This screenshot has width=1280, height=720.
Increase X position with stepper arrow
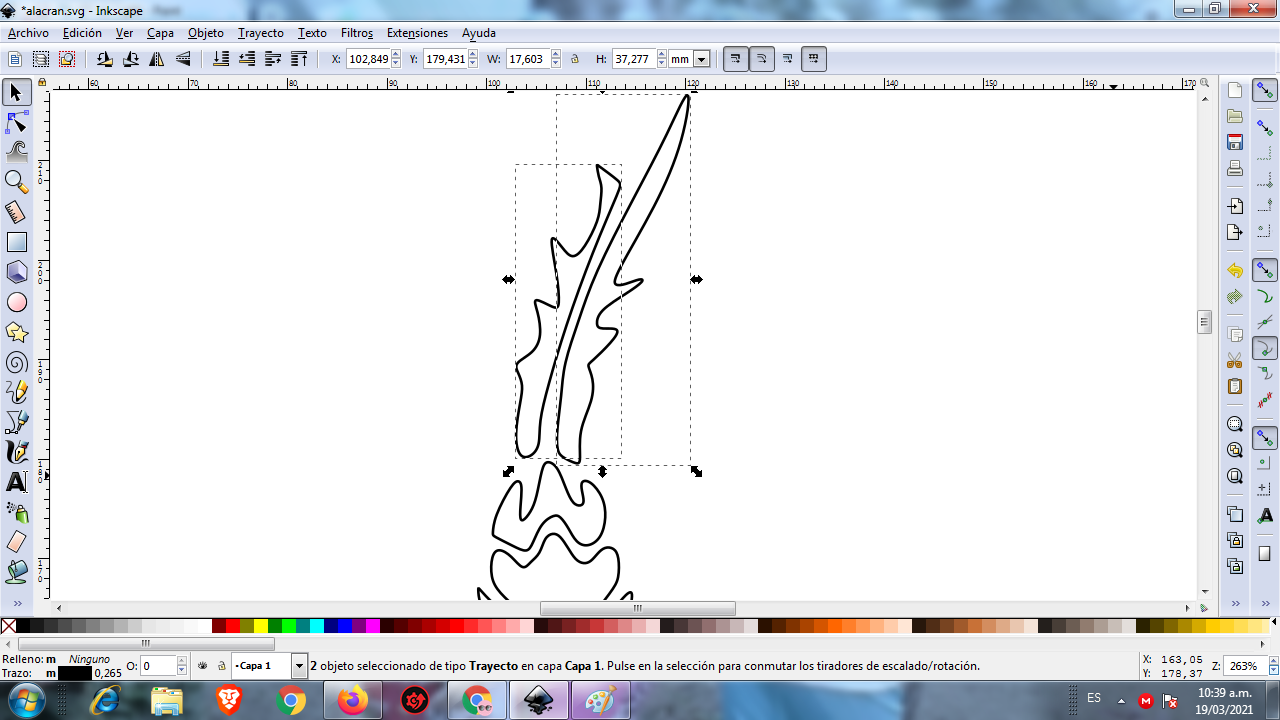coord(396,55)
